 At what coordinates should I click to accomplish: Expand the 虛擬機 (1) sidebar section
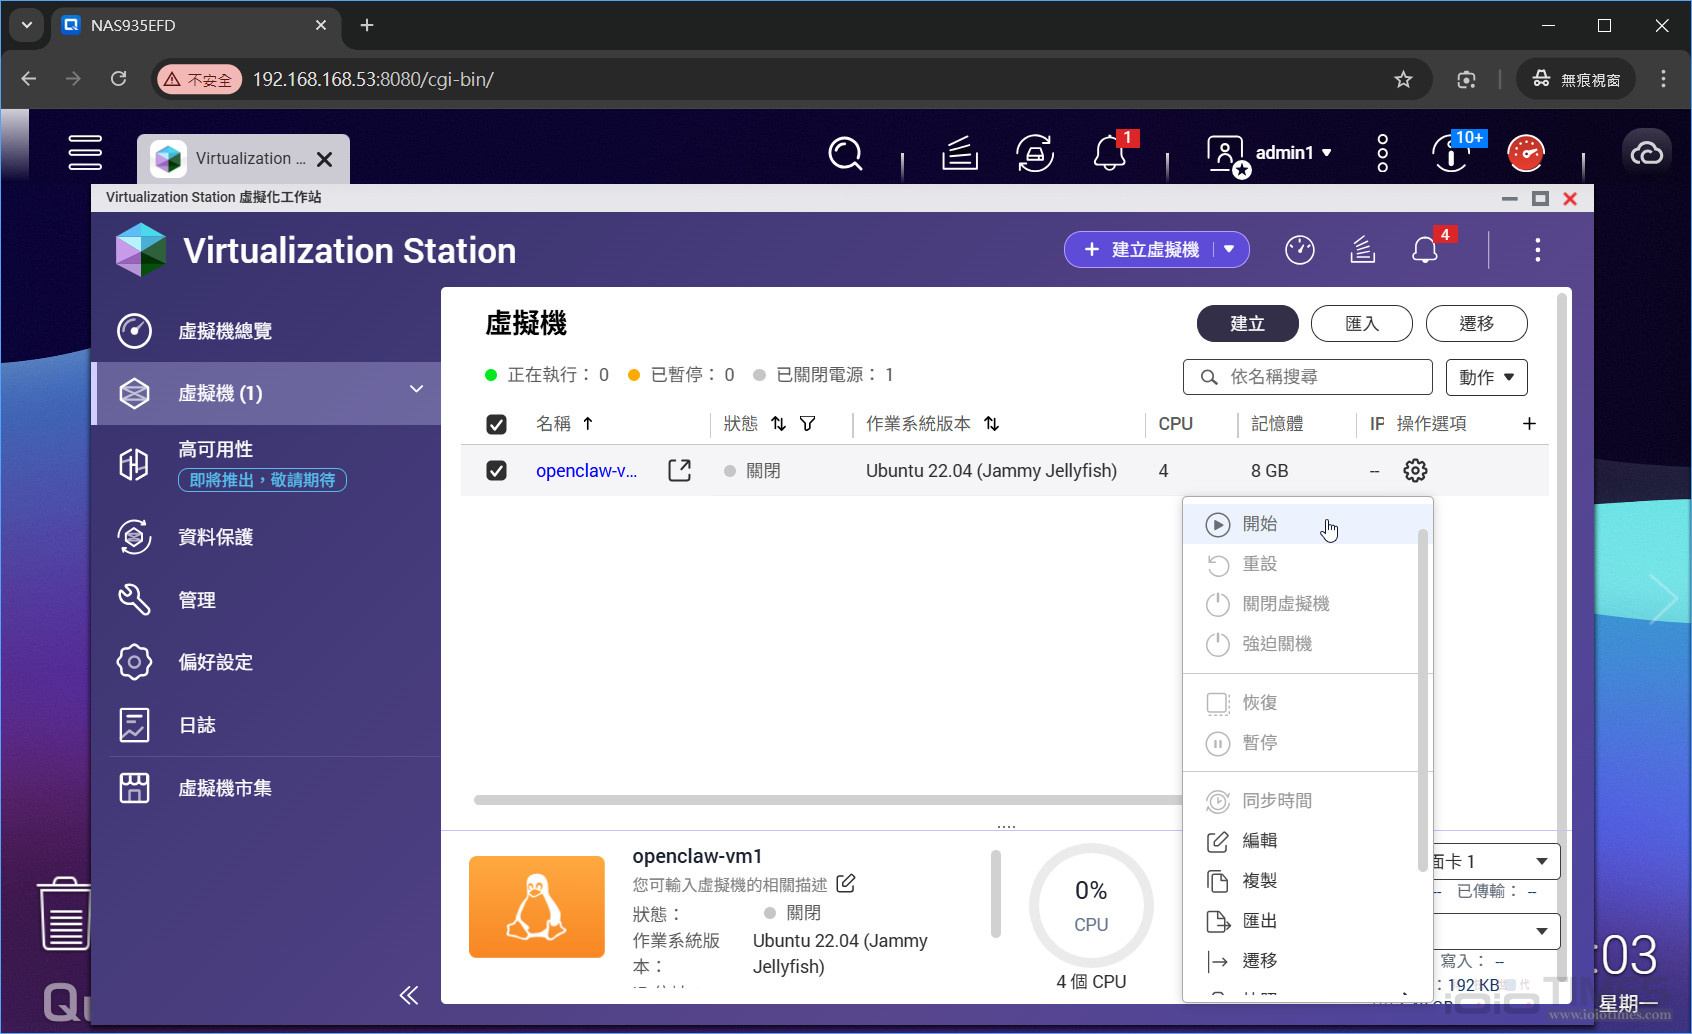click(x=416, y=390)
